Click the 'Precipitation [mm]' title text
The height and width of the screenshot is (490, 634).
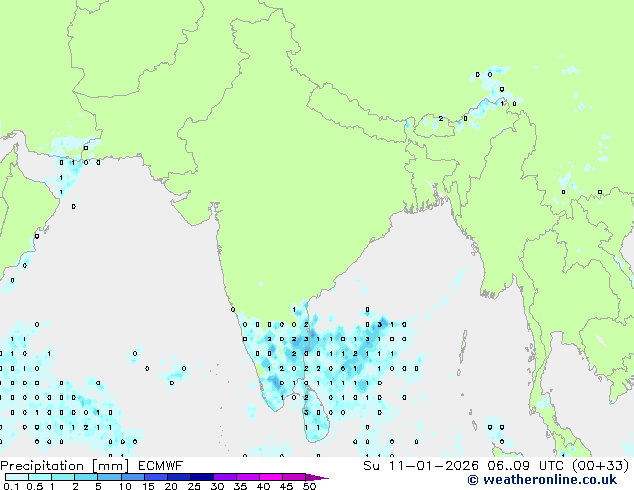coord(64,466)
